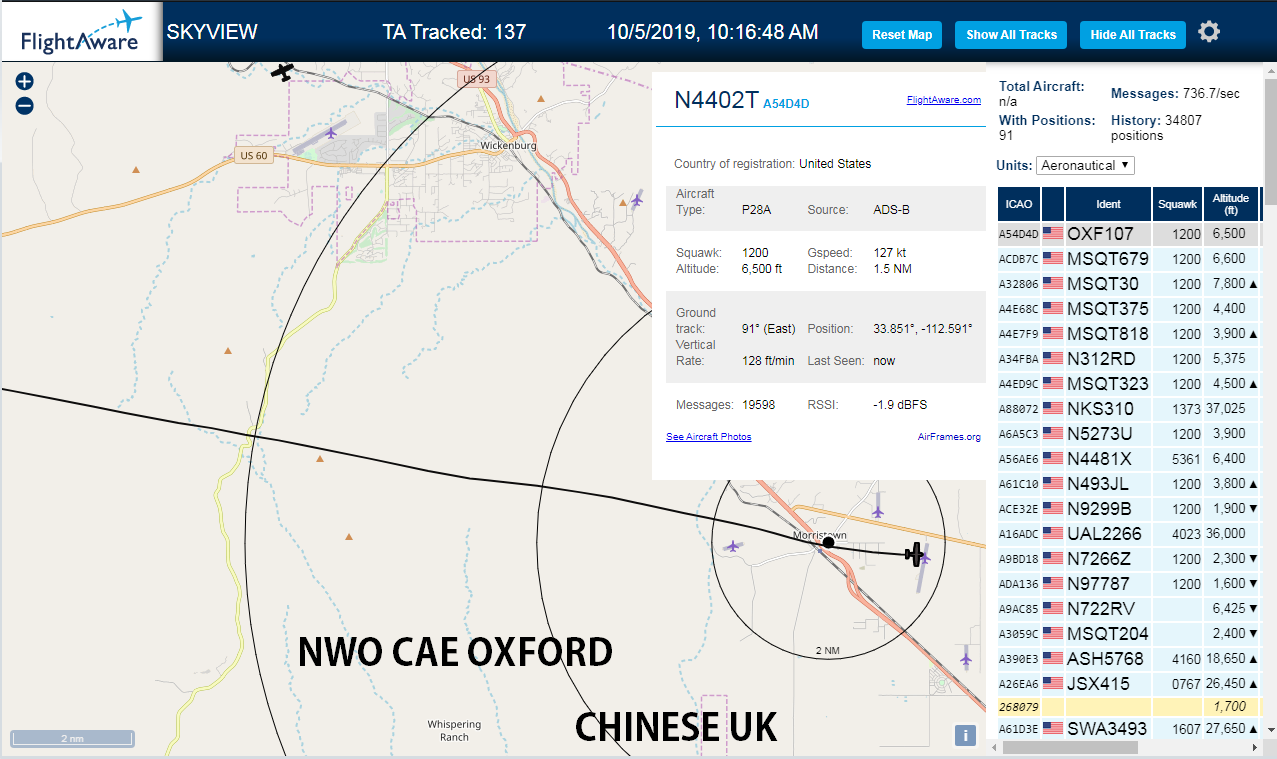Select the MSQT818 aircraft row

[1128, 333]
